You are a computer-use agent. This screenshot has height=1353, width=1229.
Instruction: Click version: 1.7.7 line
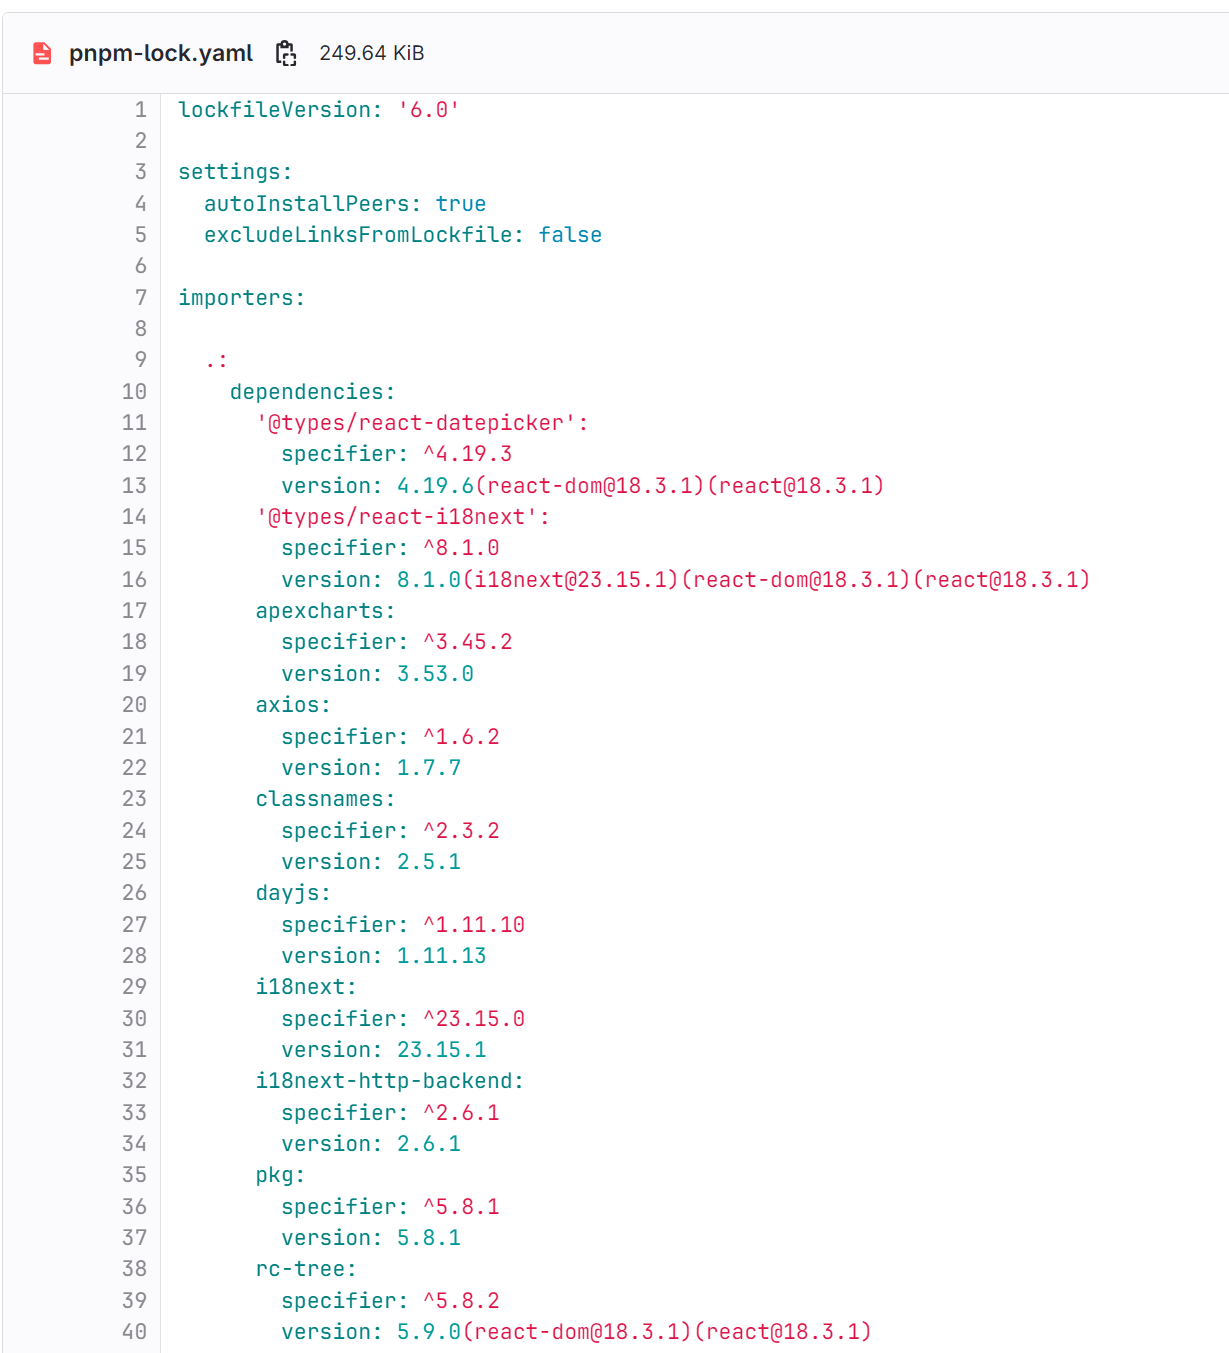click(x=371, y=767)
